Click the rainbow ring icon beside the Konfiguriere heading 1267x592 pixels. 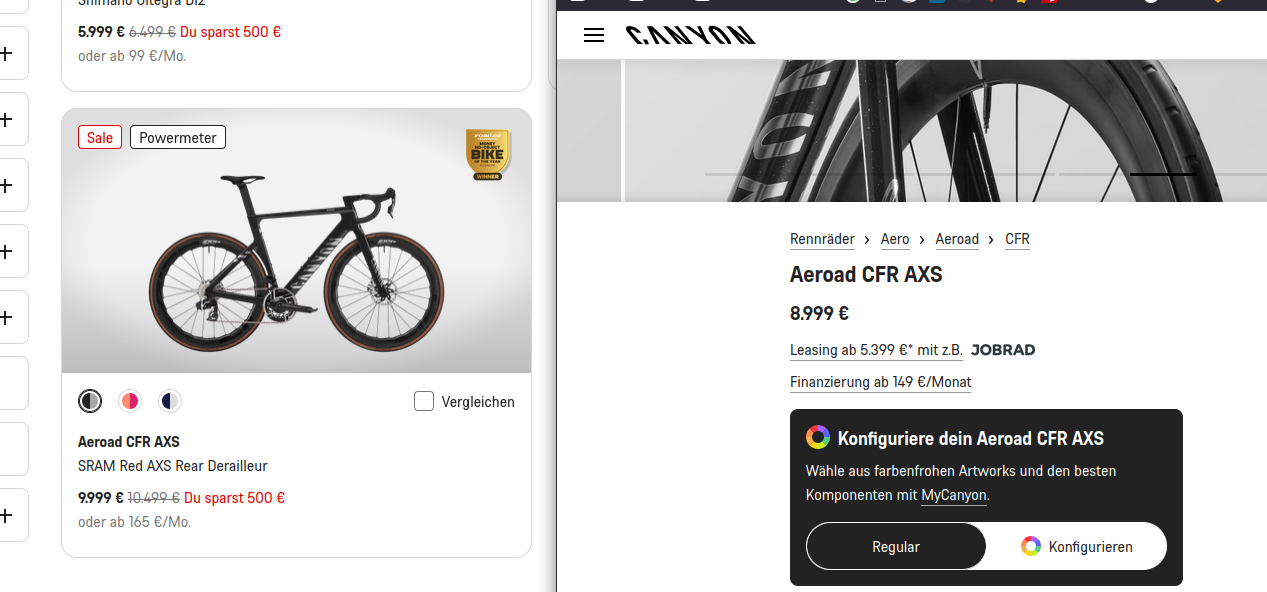point(818,437)
